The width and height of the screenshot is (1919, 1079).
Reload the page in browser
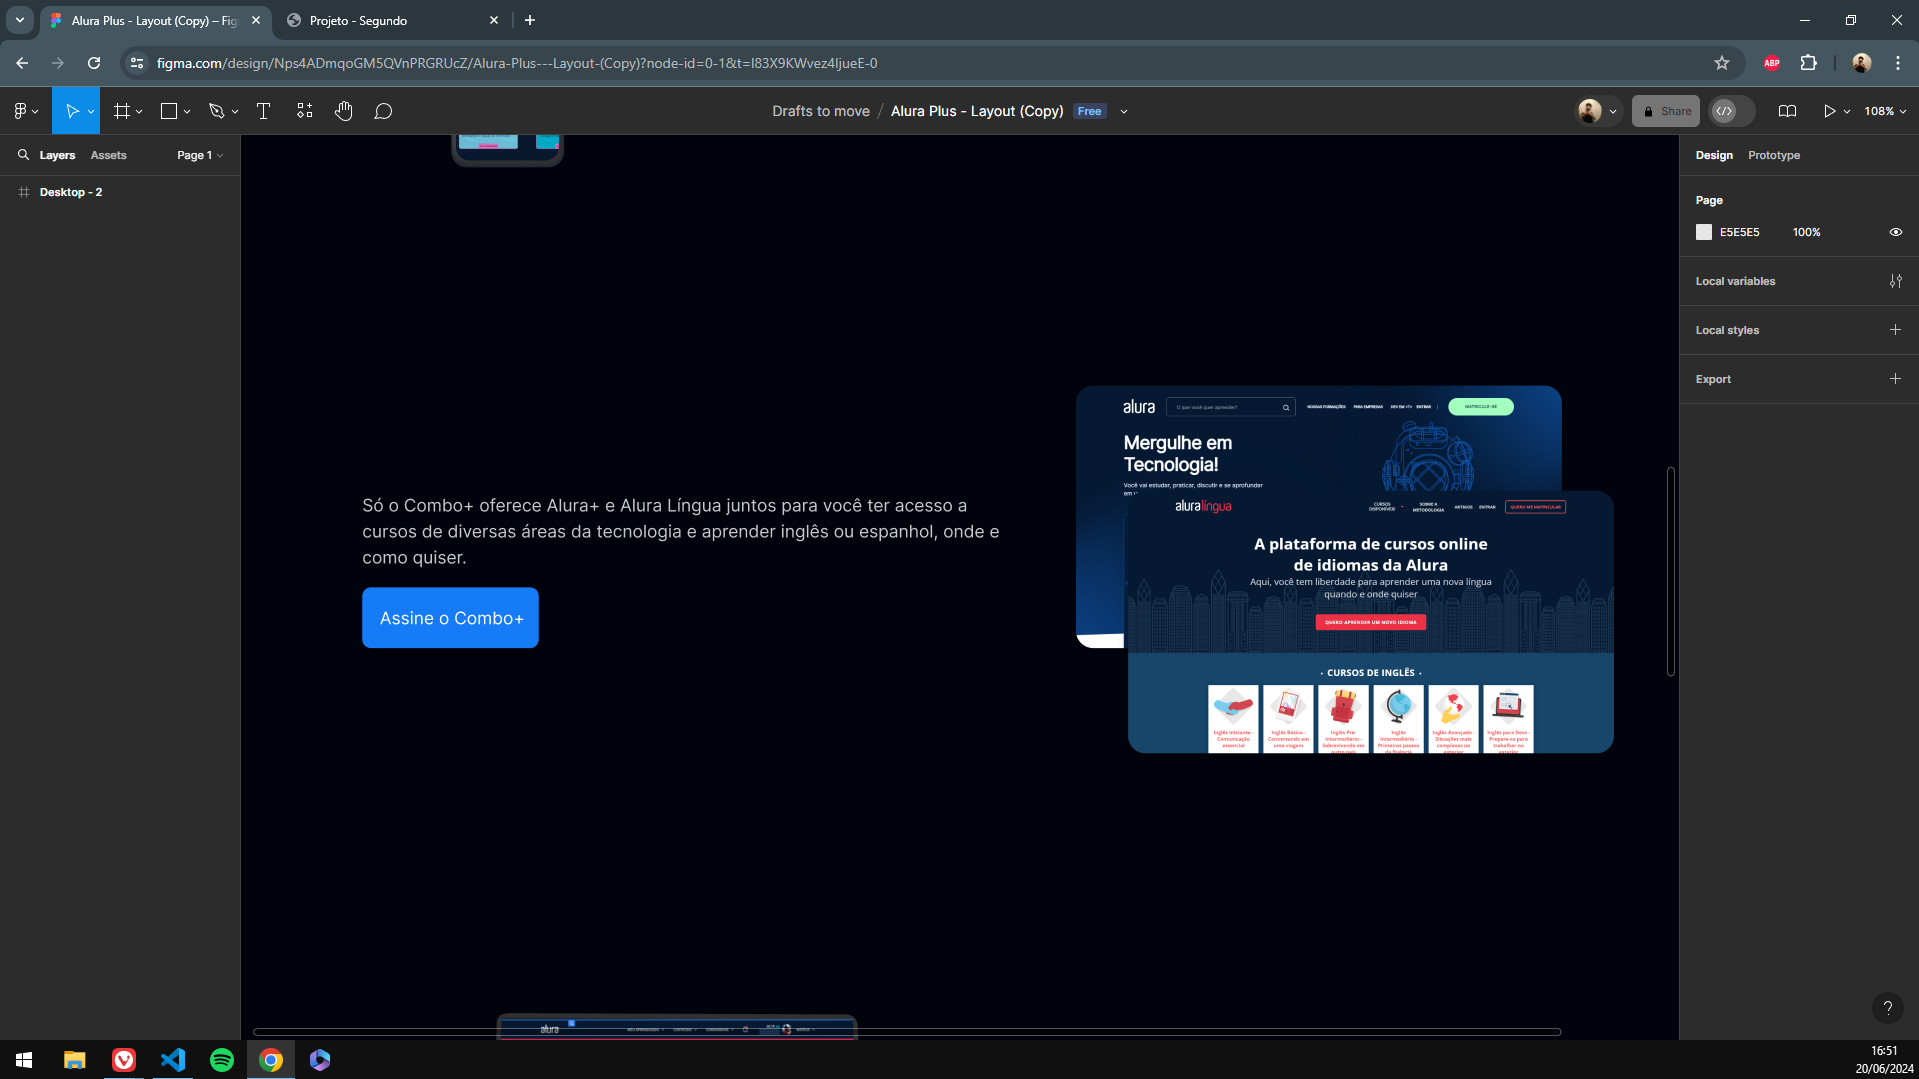click(94, 63)
